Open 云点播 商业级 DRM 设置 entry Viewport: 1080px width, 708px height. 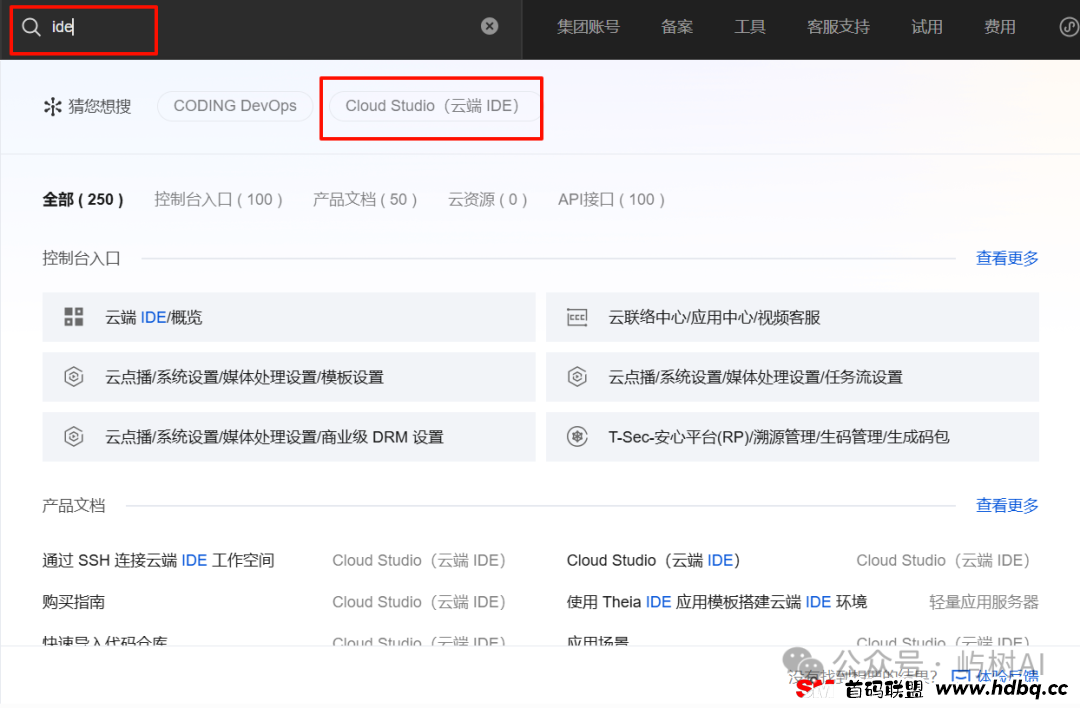[x=289, y=437]
